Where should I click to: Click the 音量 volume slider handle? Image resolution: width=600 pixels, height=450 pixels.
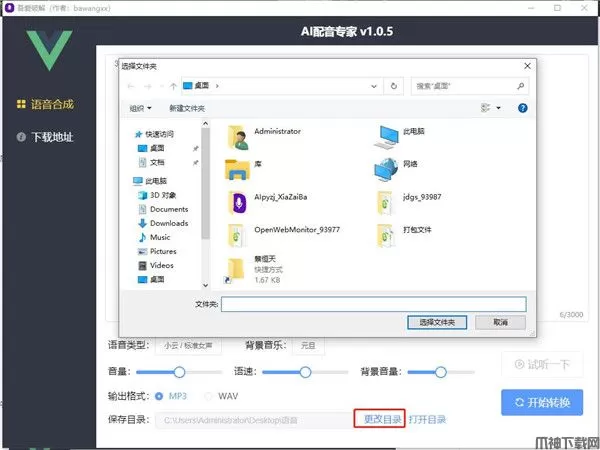179,372
